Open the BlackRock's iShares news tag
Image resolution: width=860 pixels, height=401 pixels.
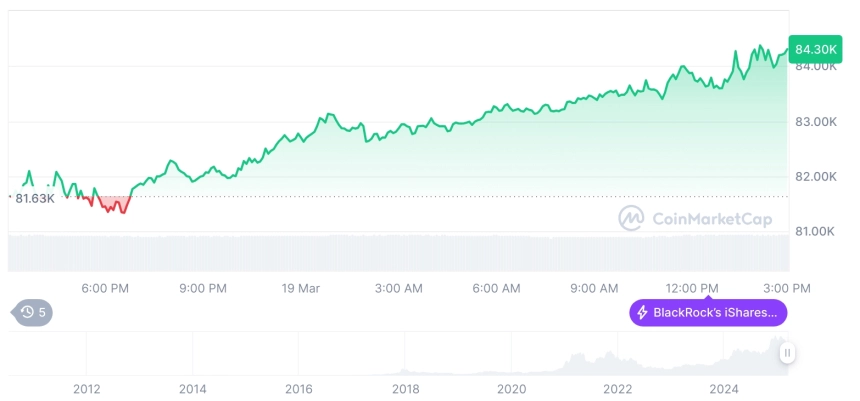pos(708,313)
